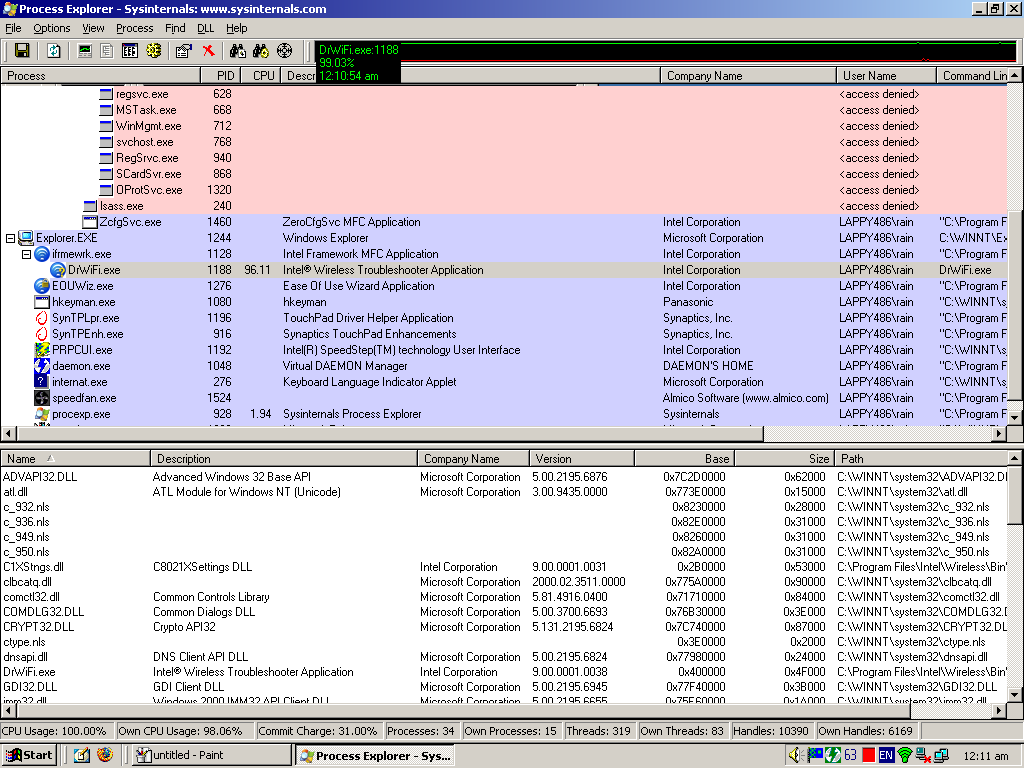Click the daemon.exe lightning bolt icon
1024x768 pixels.
point(42,366)
